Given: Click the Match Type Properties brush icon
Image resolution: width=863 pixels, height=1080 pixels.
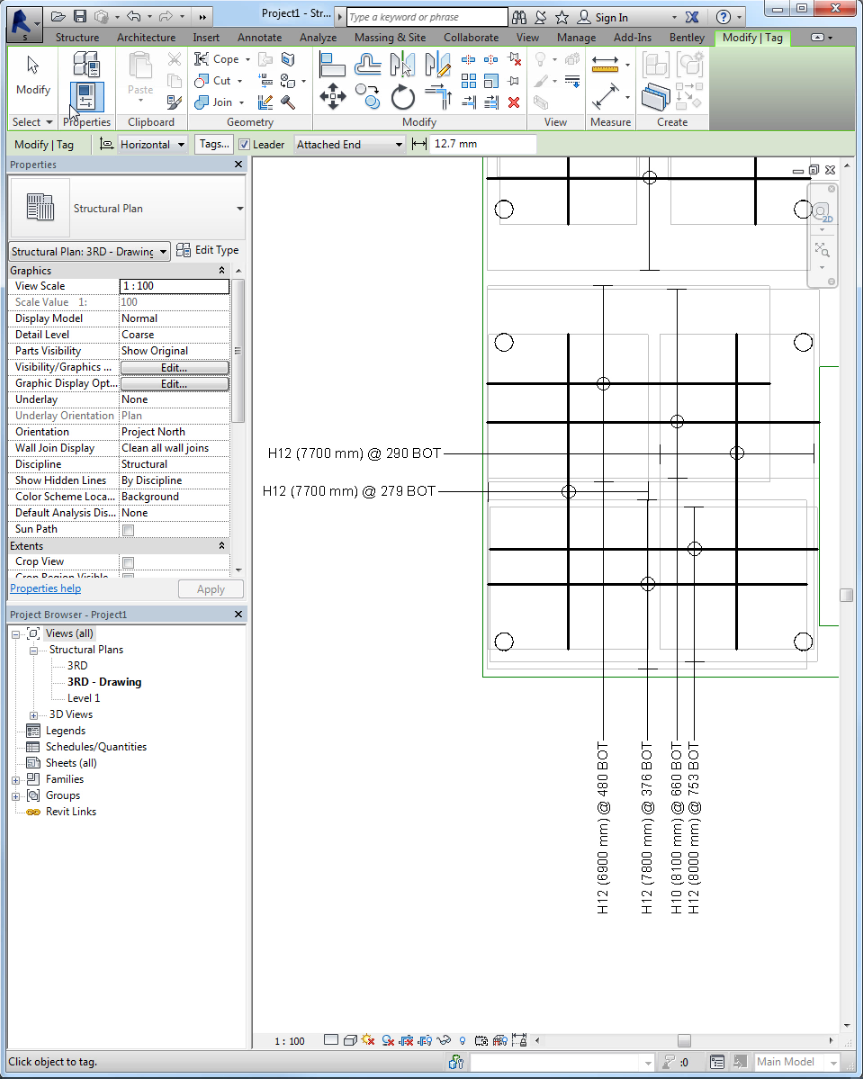Looking at the screenshot, I should tap(174, 103).
